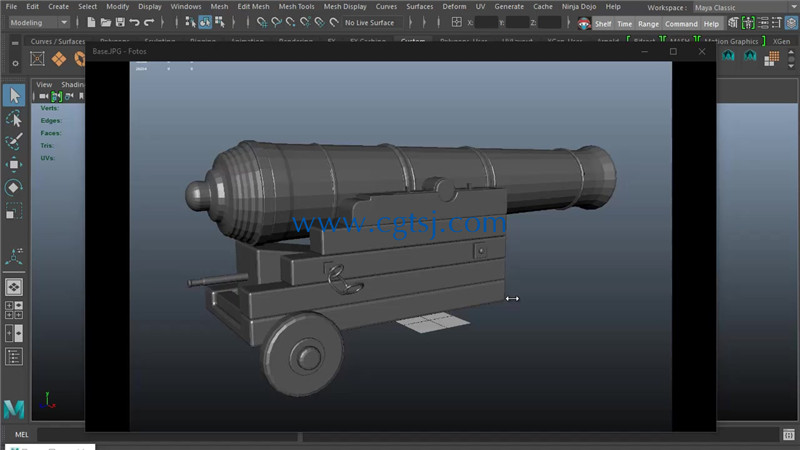This screenshot has width=800, height=450.
Task: Open the shelf tab menu icon
Action: pos(15,43)
